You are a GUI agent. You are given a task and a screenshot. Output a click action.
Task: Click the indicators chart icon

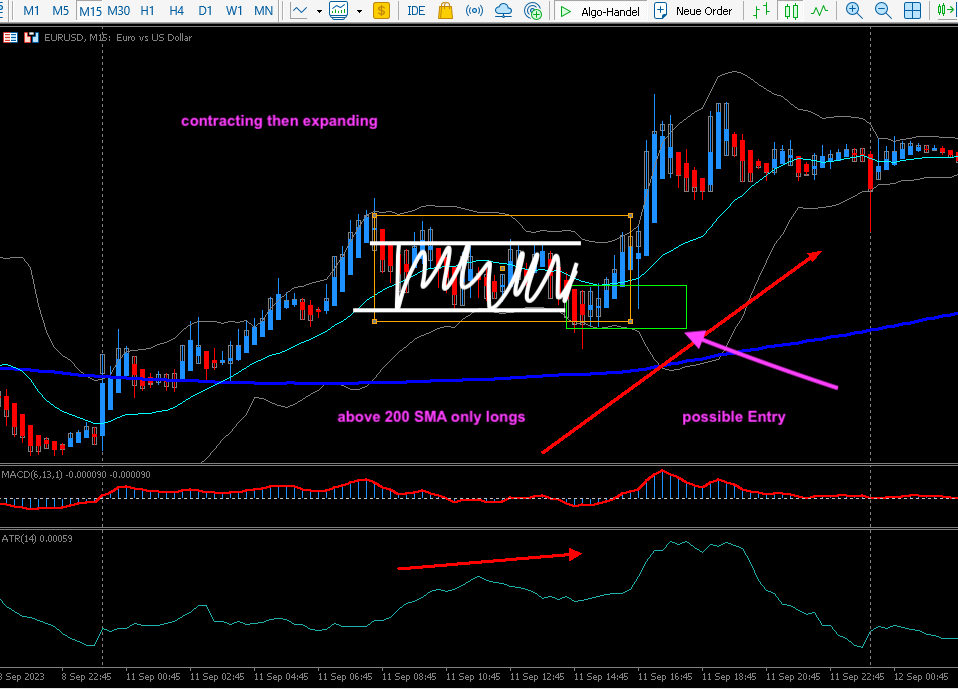(338, 10)
